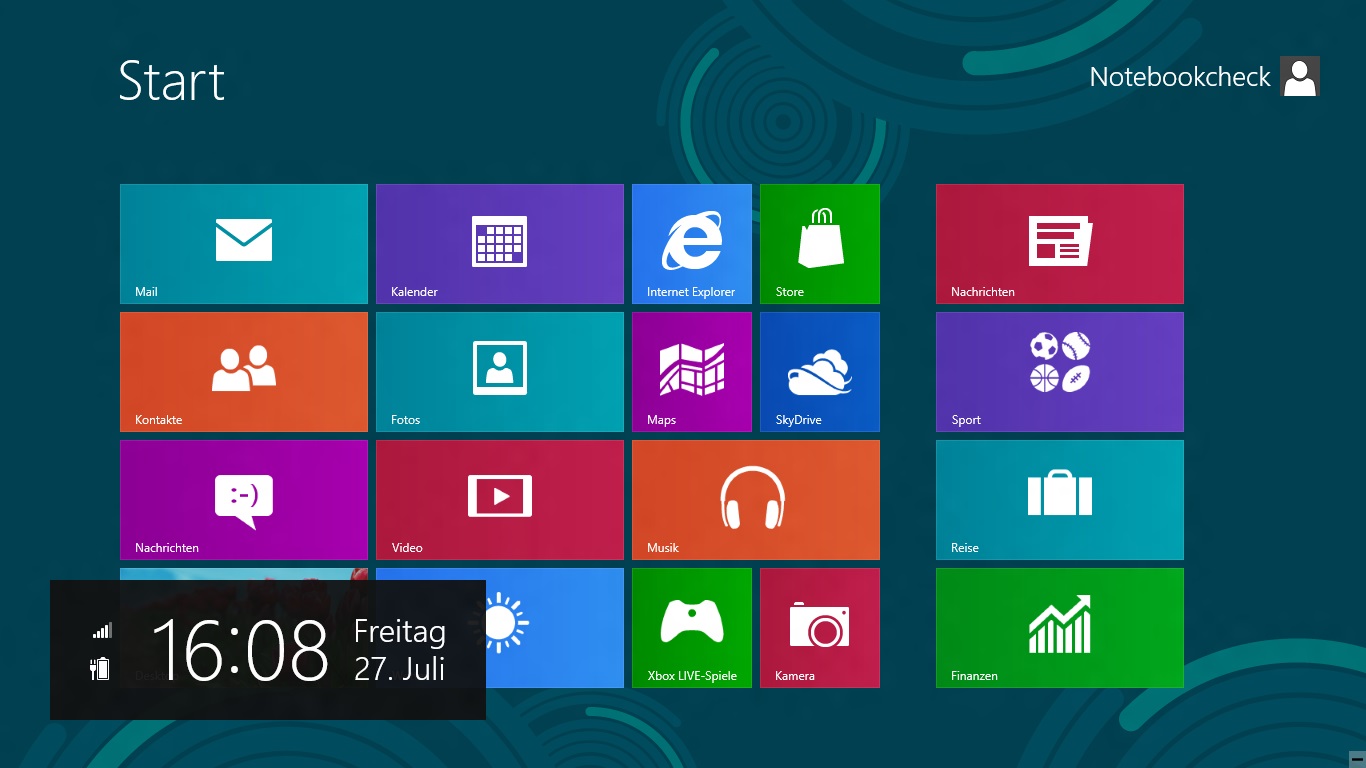Image resolution: width=1366 pixels, height=768 pixels.
Task: Open the Musik headphones tile
Action: point(756,500)
